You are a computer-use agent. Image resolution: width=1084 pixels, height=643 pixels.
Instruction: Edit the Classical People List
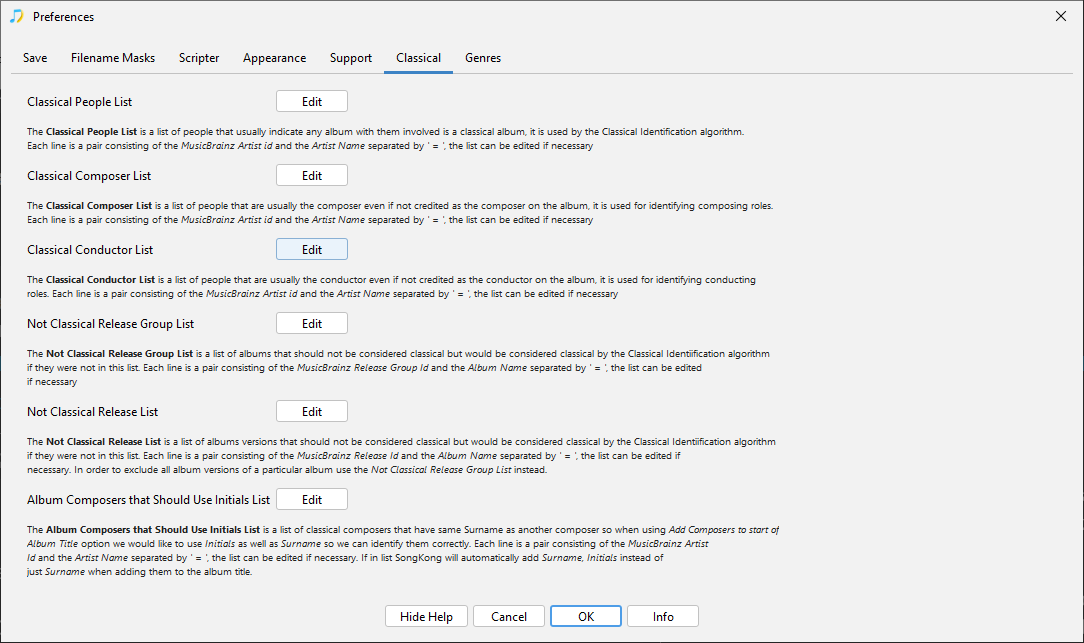[x=312, y=102]
